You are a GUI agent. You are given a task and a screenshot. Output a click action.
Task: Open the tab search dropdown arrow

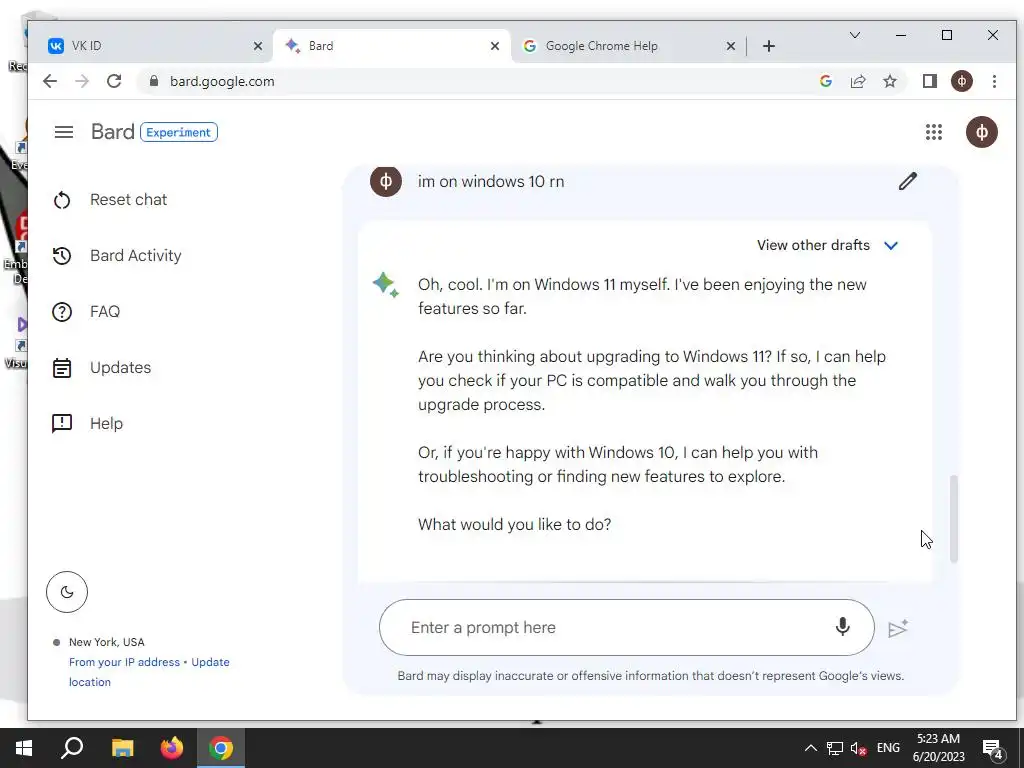854,35
